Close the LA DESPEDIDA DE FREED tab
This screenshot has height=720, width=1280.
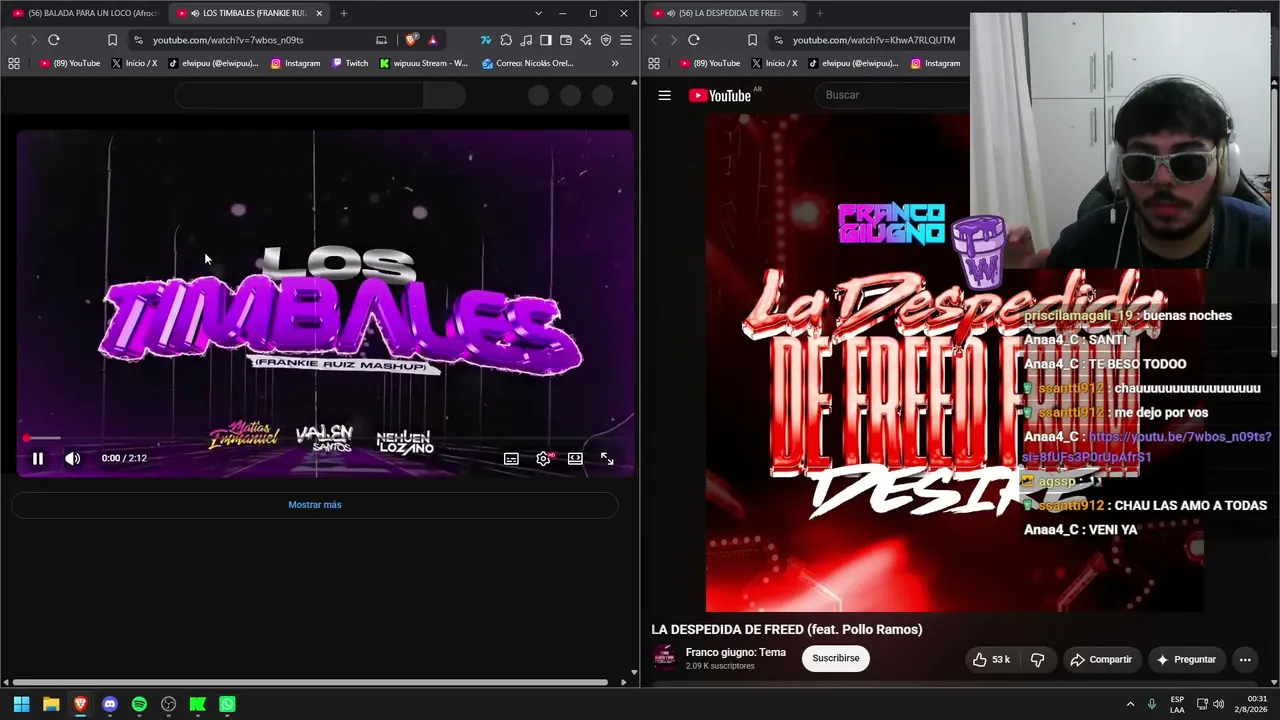796,13
